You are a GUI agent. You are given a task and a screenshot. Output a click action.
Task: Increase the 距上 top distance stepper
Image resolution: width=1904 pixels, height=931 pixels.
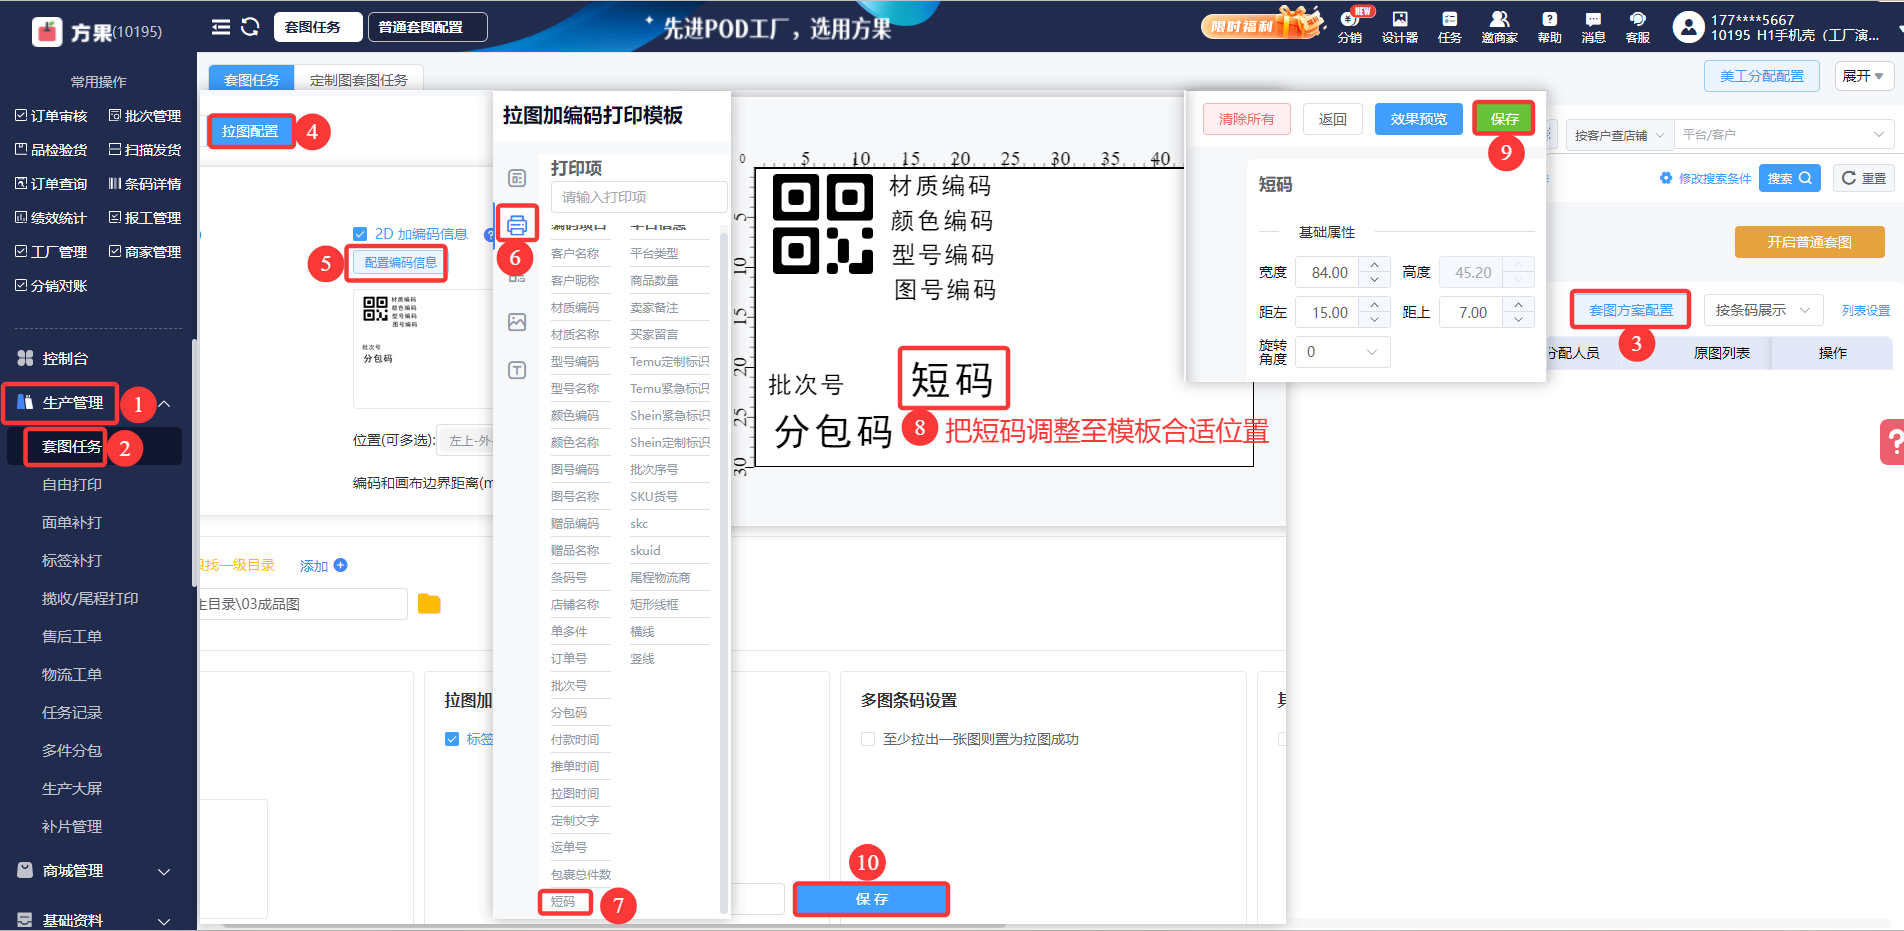1519,305
